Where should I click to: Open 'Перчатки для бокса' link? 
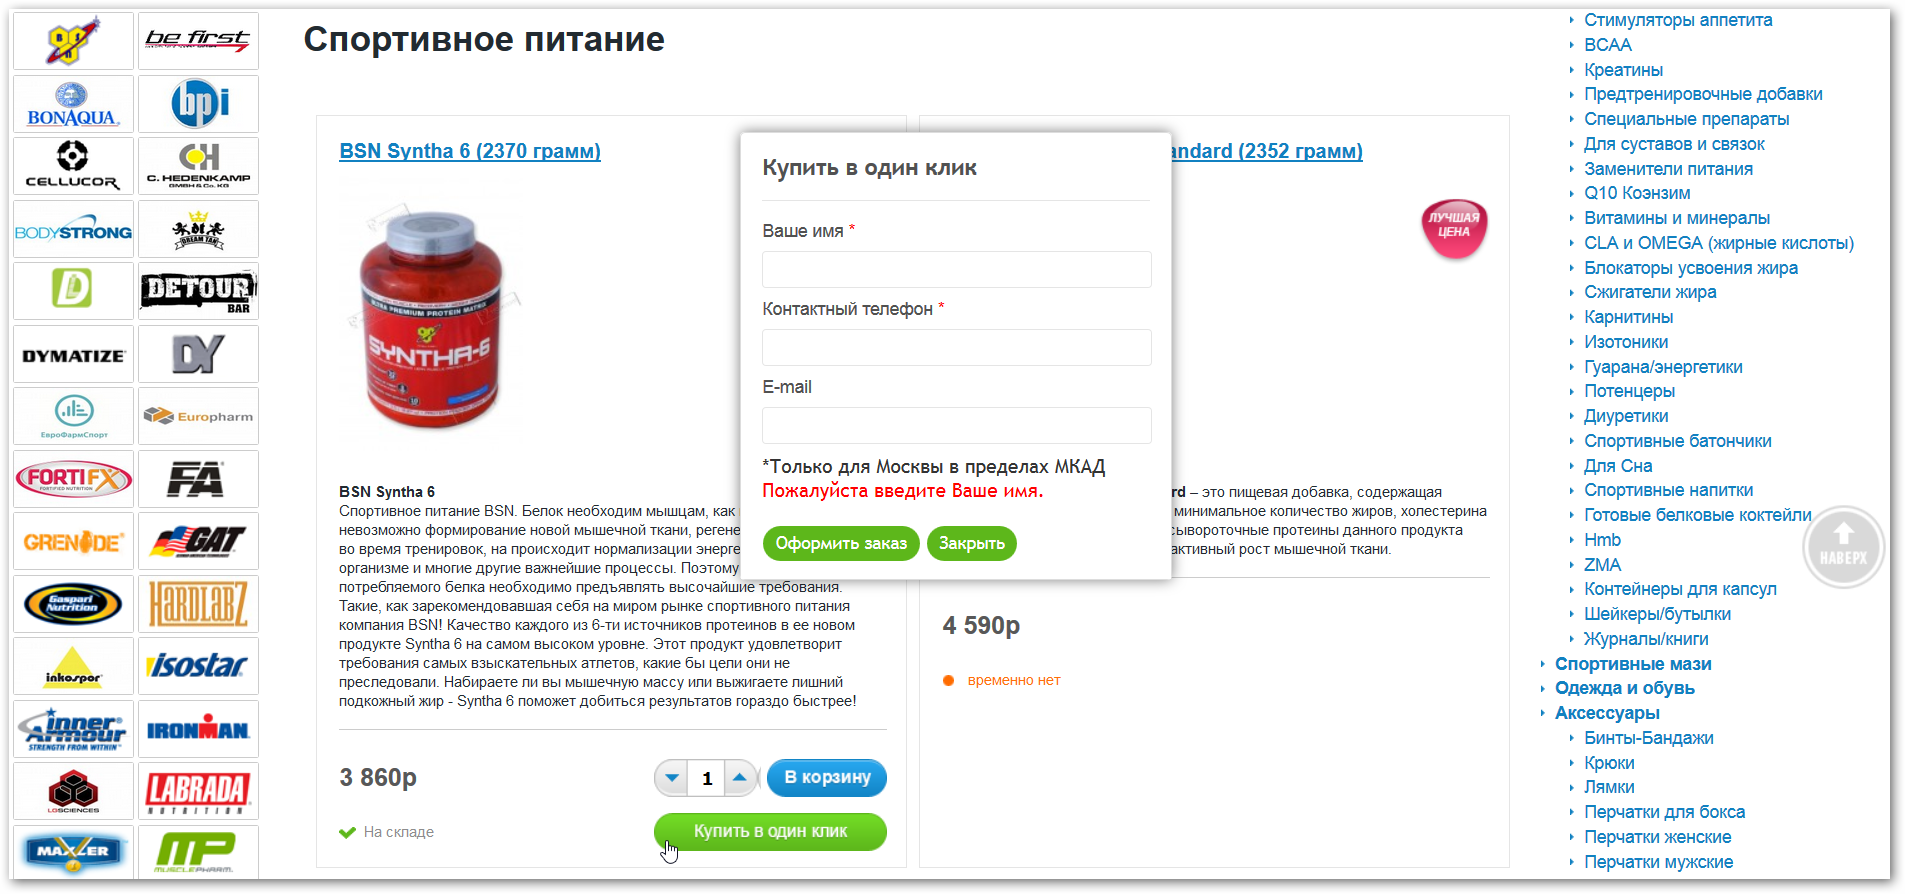(1665, 812)
